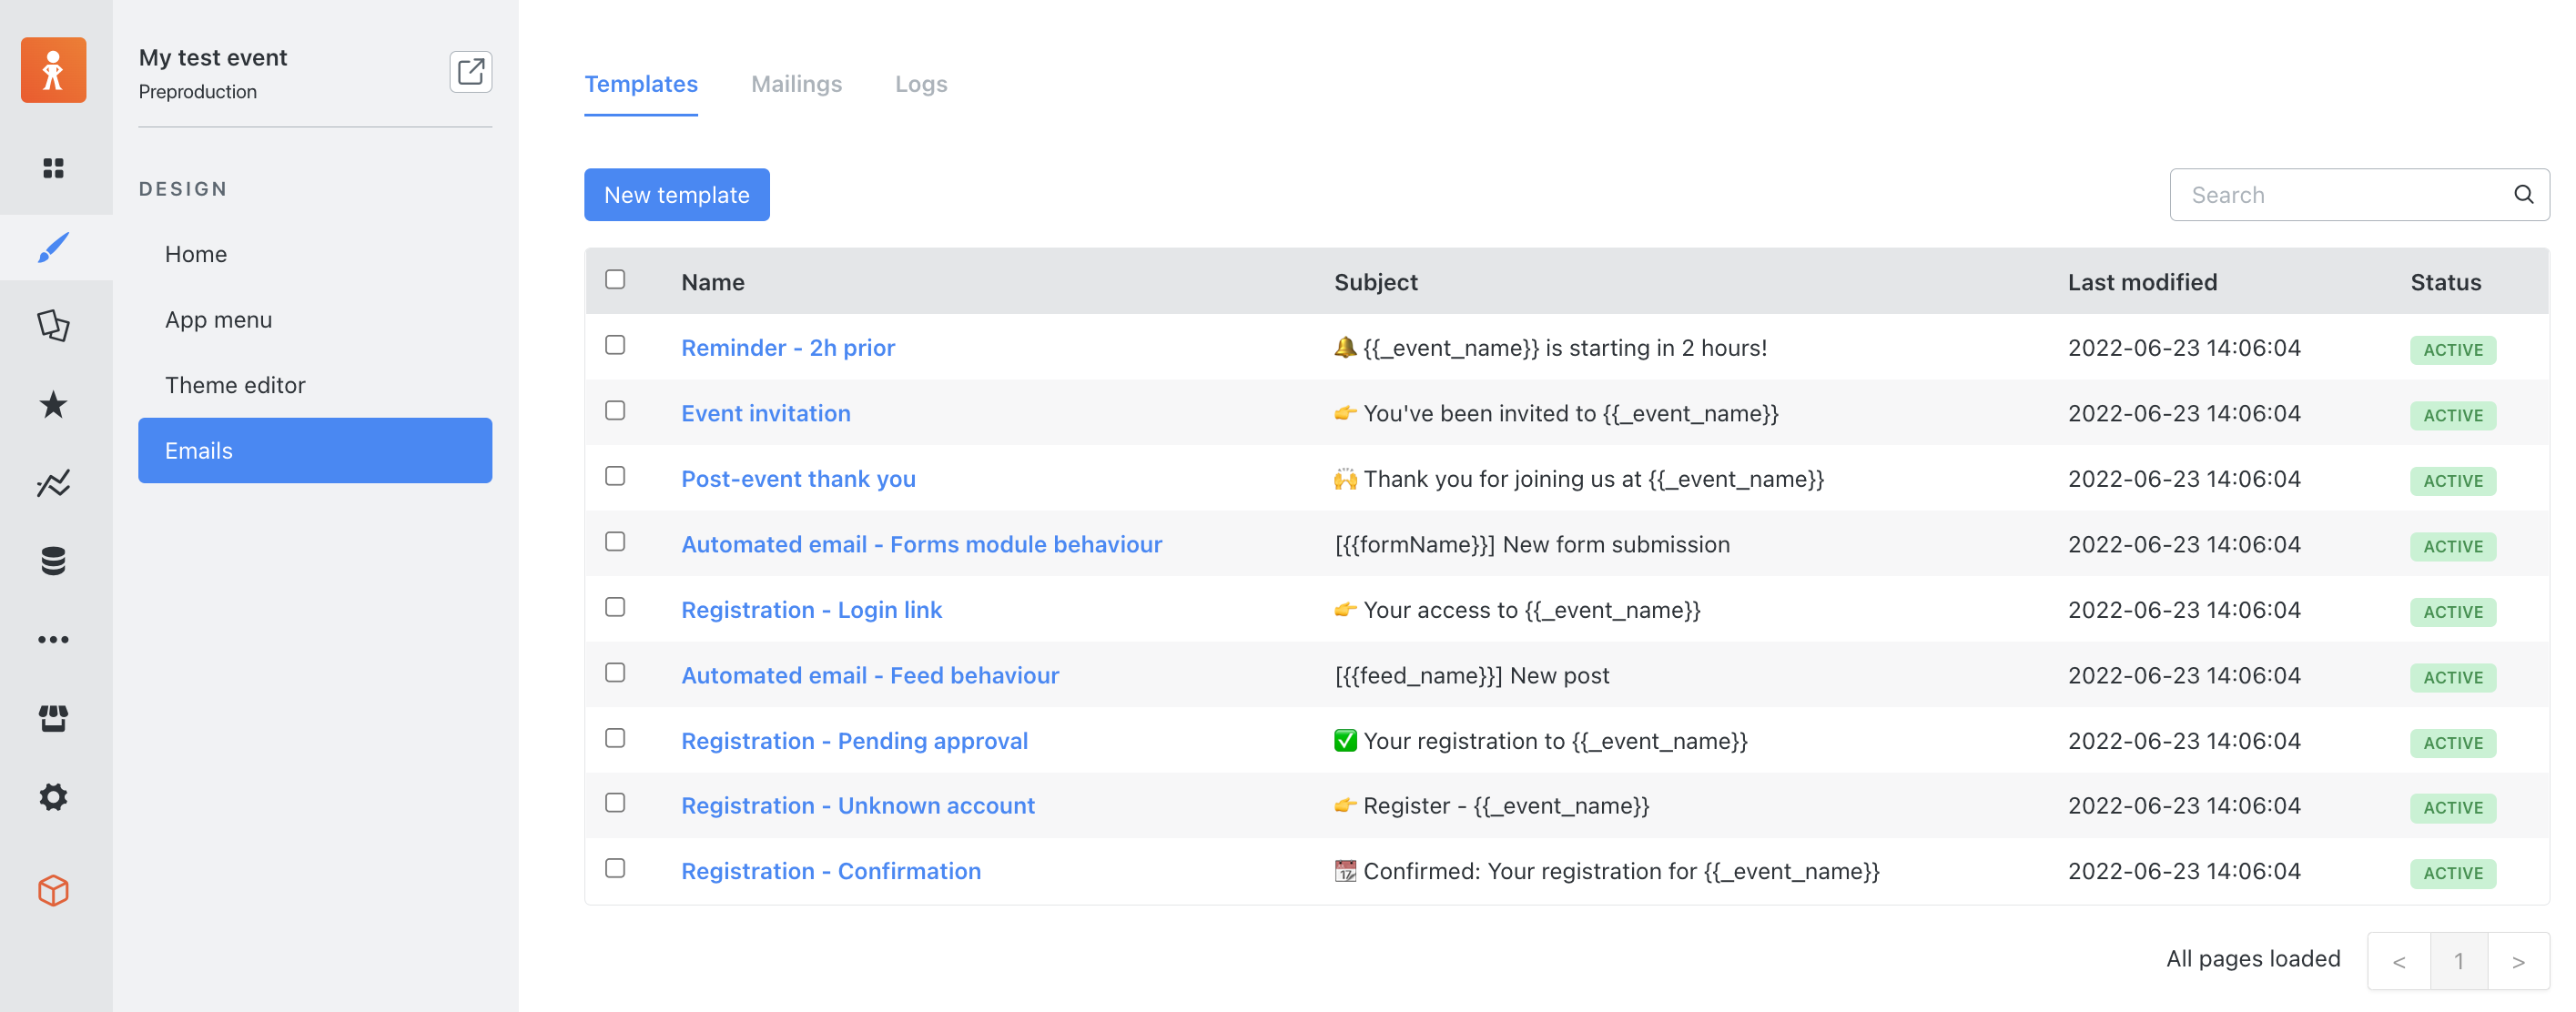Open the overlapping cards sidebar icon
The width and height of the screenshot is (2576, 1012).
tap(53, 325)
